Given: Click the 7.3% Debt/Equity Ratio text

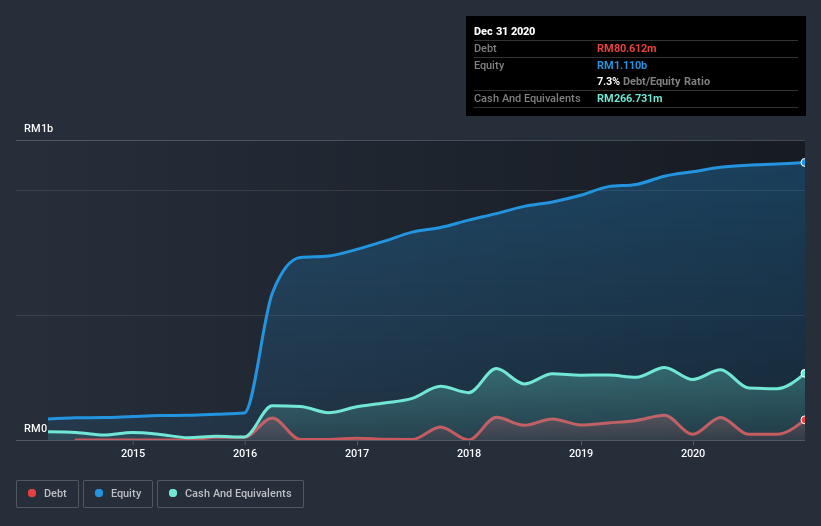Looking at the screenshot, I should pyautogui.click(x=653, y=81).
